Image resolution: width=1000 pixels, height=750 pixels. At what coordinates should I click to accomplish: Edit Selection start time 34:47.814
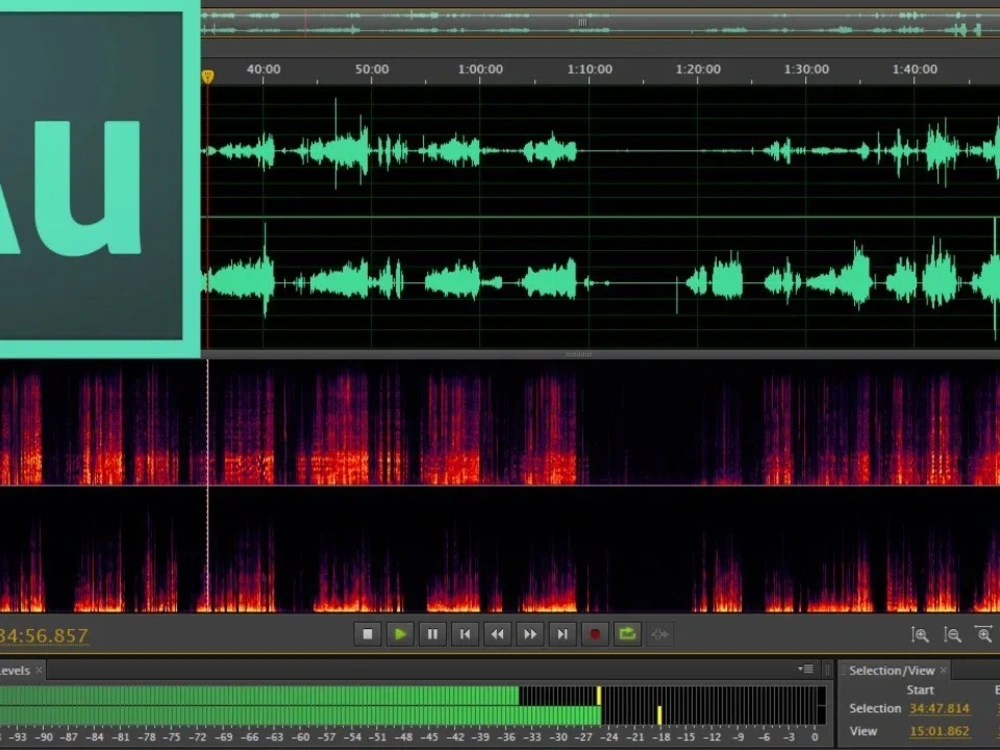tap(939, 709)
